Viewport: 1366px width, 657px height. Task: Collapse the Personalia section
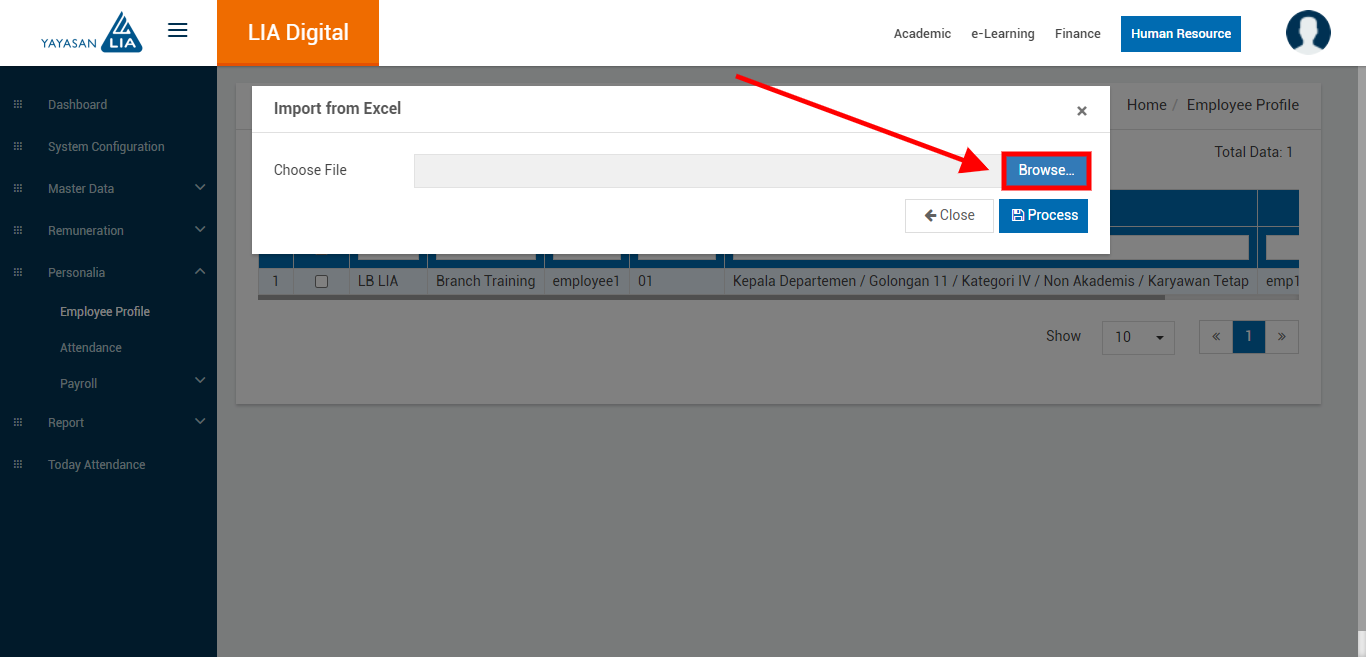pyautogui.click(x=200, y=272)
